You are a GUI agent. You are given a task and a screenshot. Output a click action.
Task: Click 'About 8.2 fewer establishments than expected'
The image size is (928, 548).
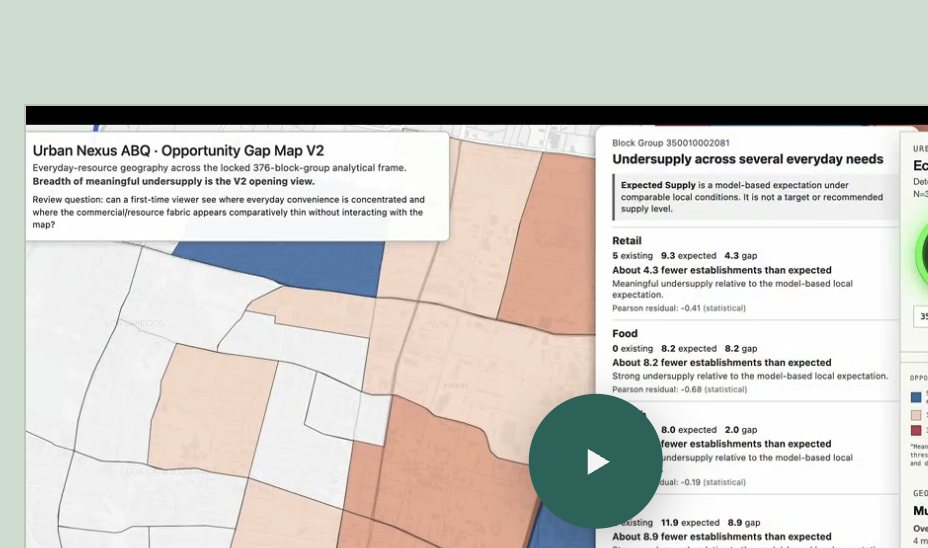click(x=721, y=362)
